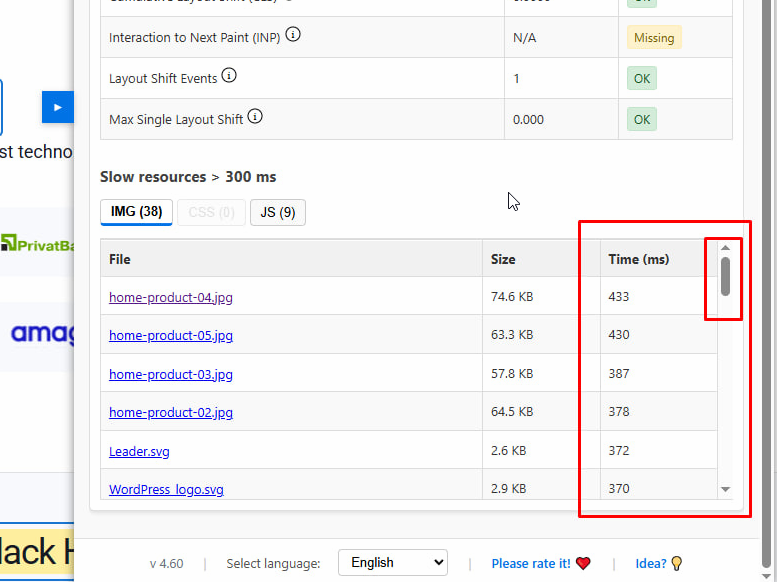Viewport: 777px width, 582px height.
Task: Click the PrivatBank logo on the page
Action: point(37,243)
